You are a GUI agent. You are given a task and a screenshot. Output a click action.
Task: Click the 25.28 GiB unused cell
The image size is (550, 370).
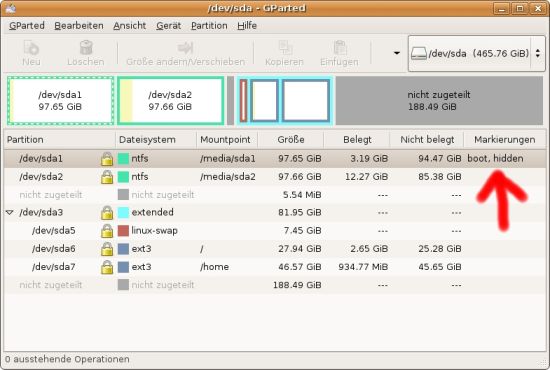(x=440, y=249)
